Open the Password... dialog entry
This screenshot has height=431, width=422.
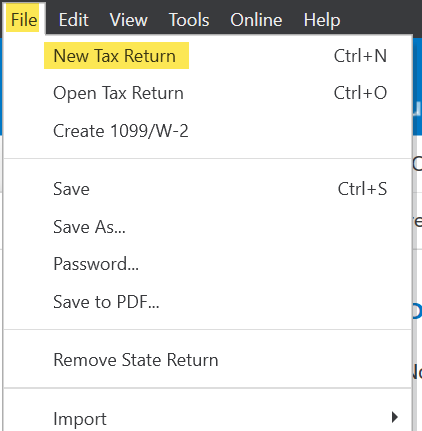point(208,264)
